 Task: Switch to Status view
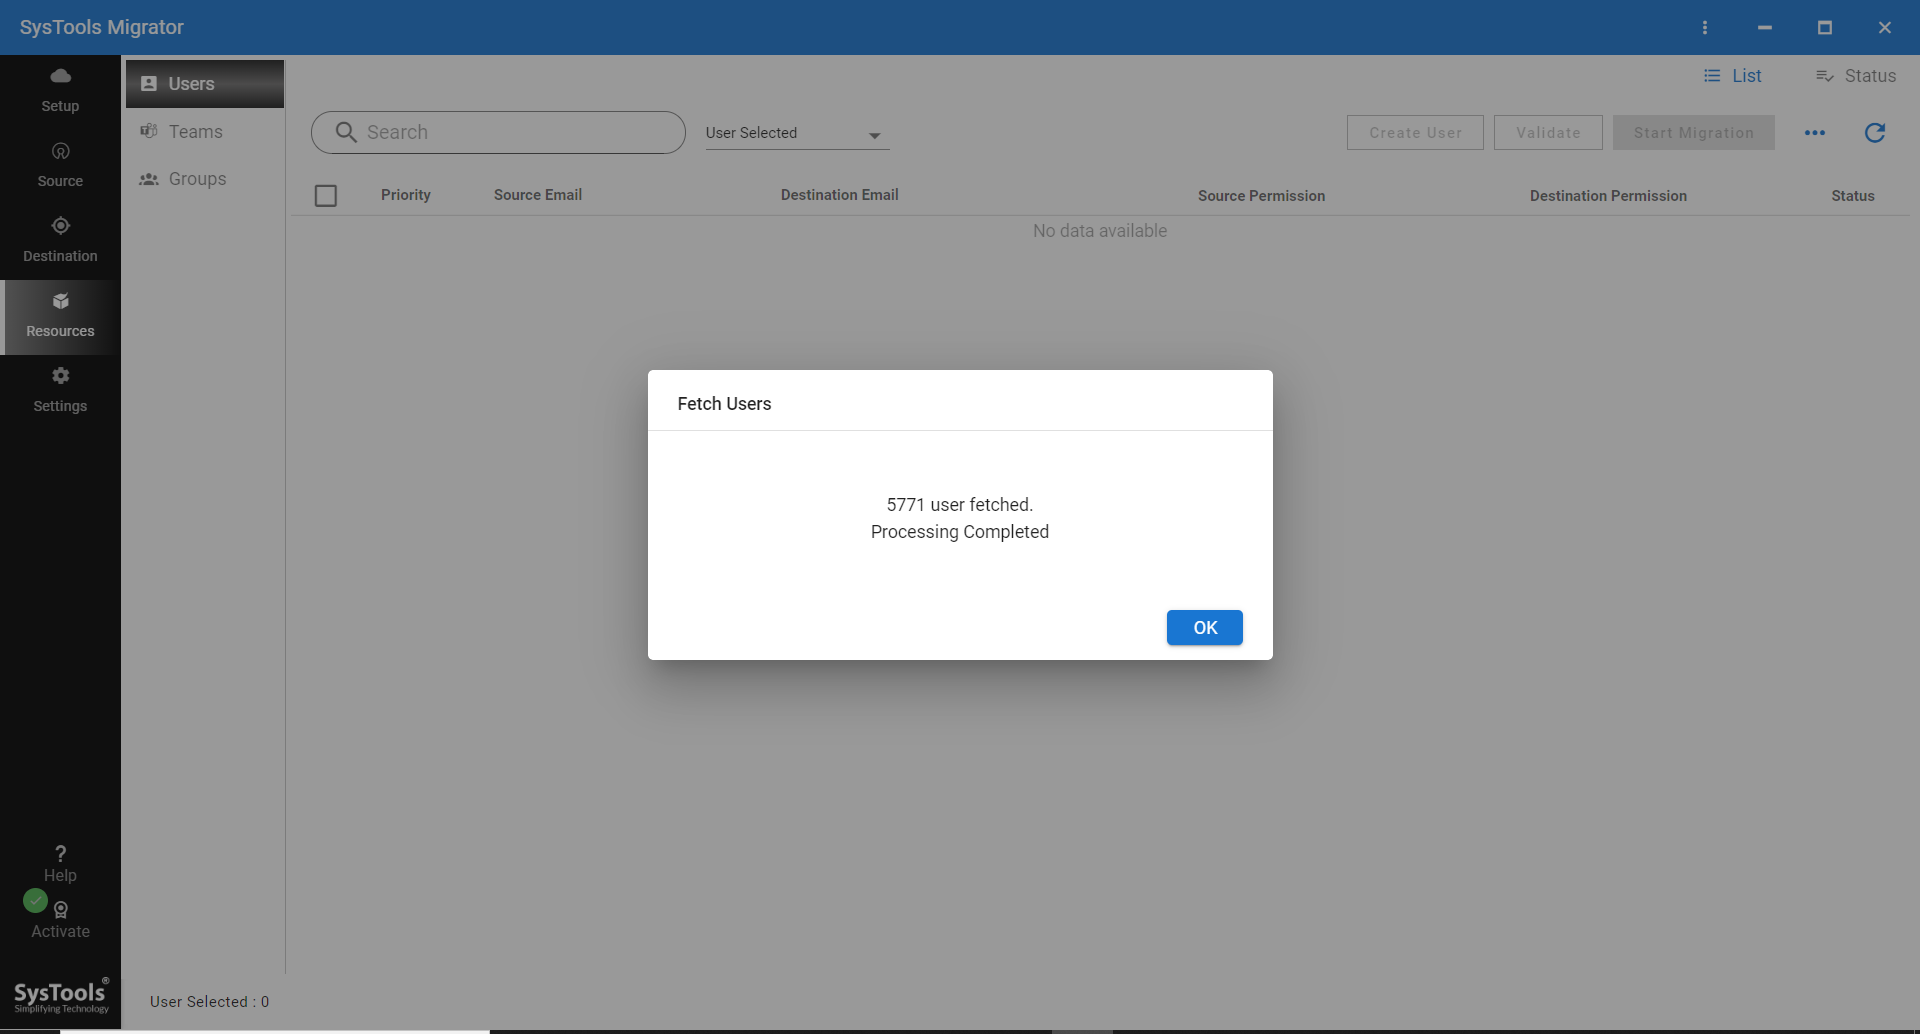1856,76
